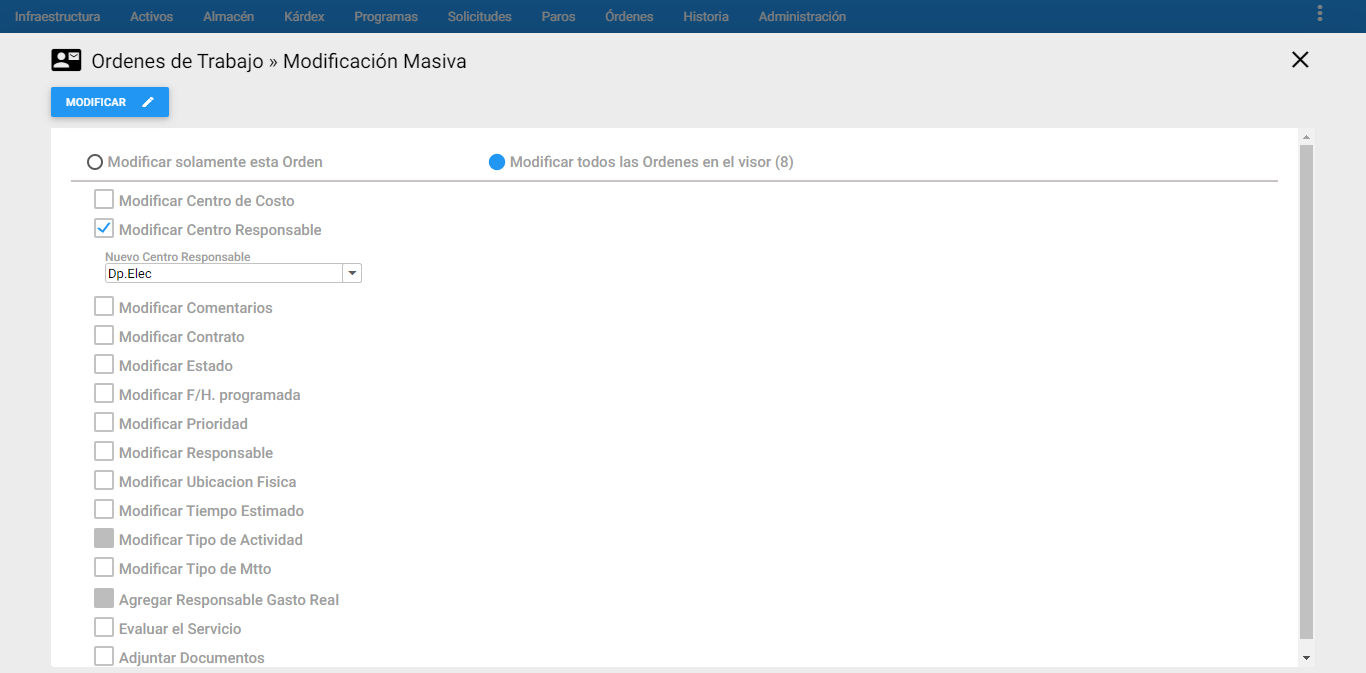Enable Modificar Tiempo Estimado checkbox
1366x673 pixels.
tap(104, 509)
